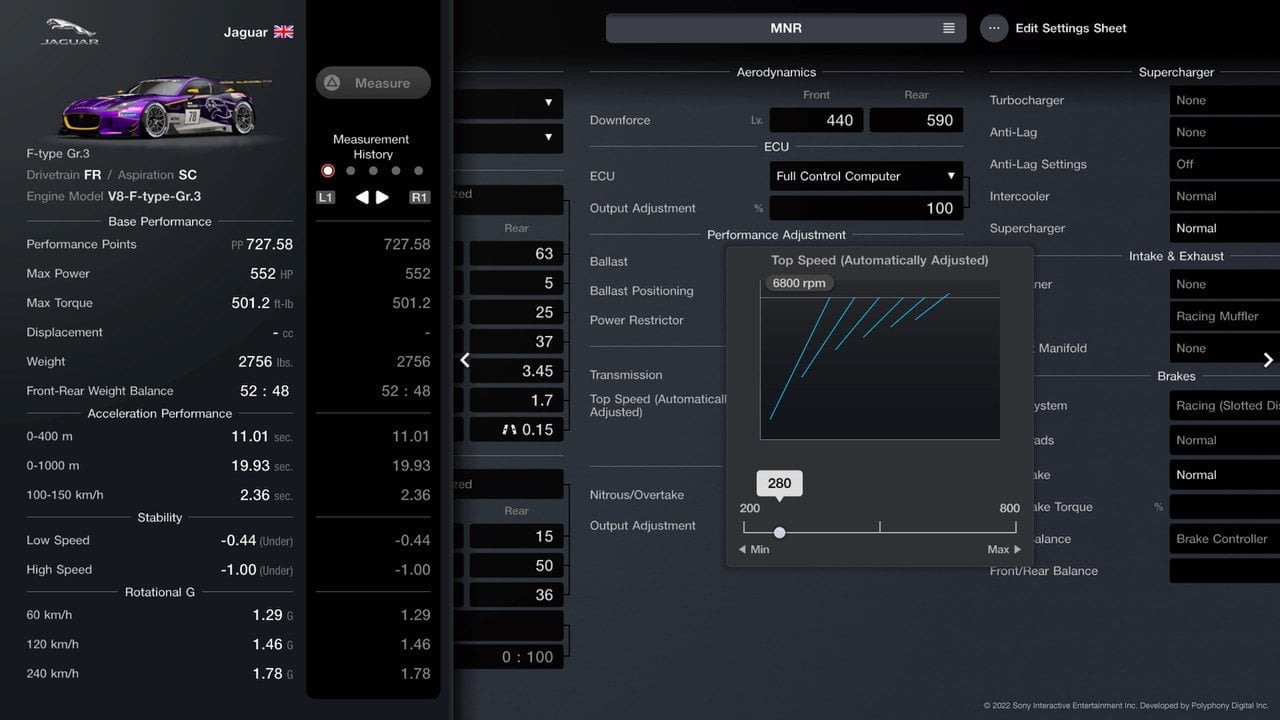Open the ECU Full Control Computer dropdown
Image resolution: width=1280 pixels, height=720 pixels.
point(866,176)
